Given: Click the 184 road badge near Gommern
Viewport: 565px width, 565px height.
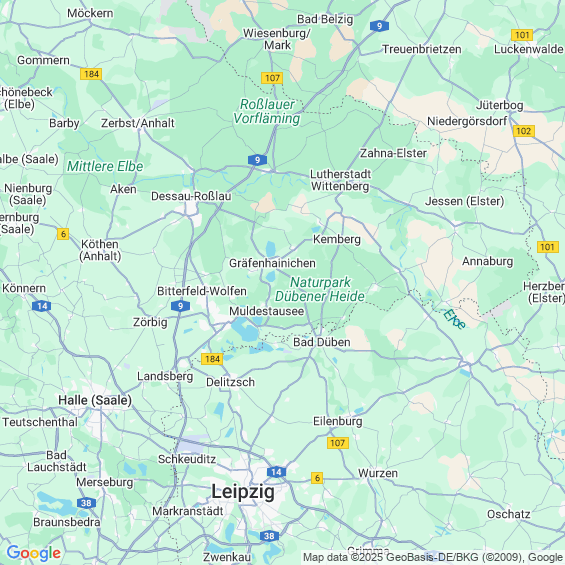Looking at the screenshot, I should point(91,74).
